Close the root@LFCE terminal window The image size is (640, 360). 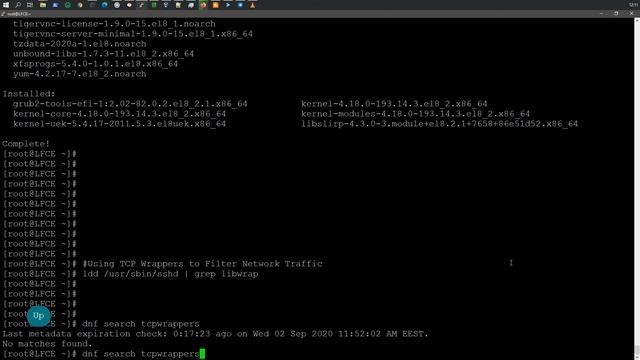coord(631,13)
